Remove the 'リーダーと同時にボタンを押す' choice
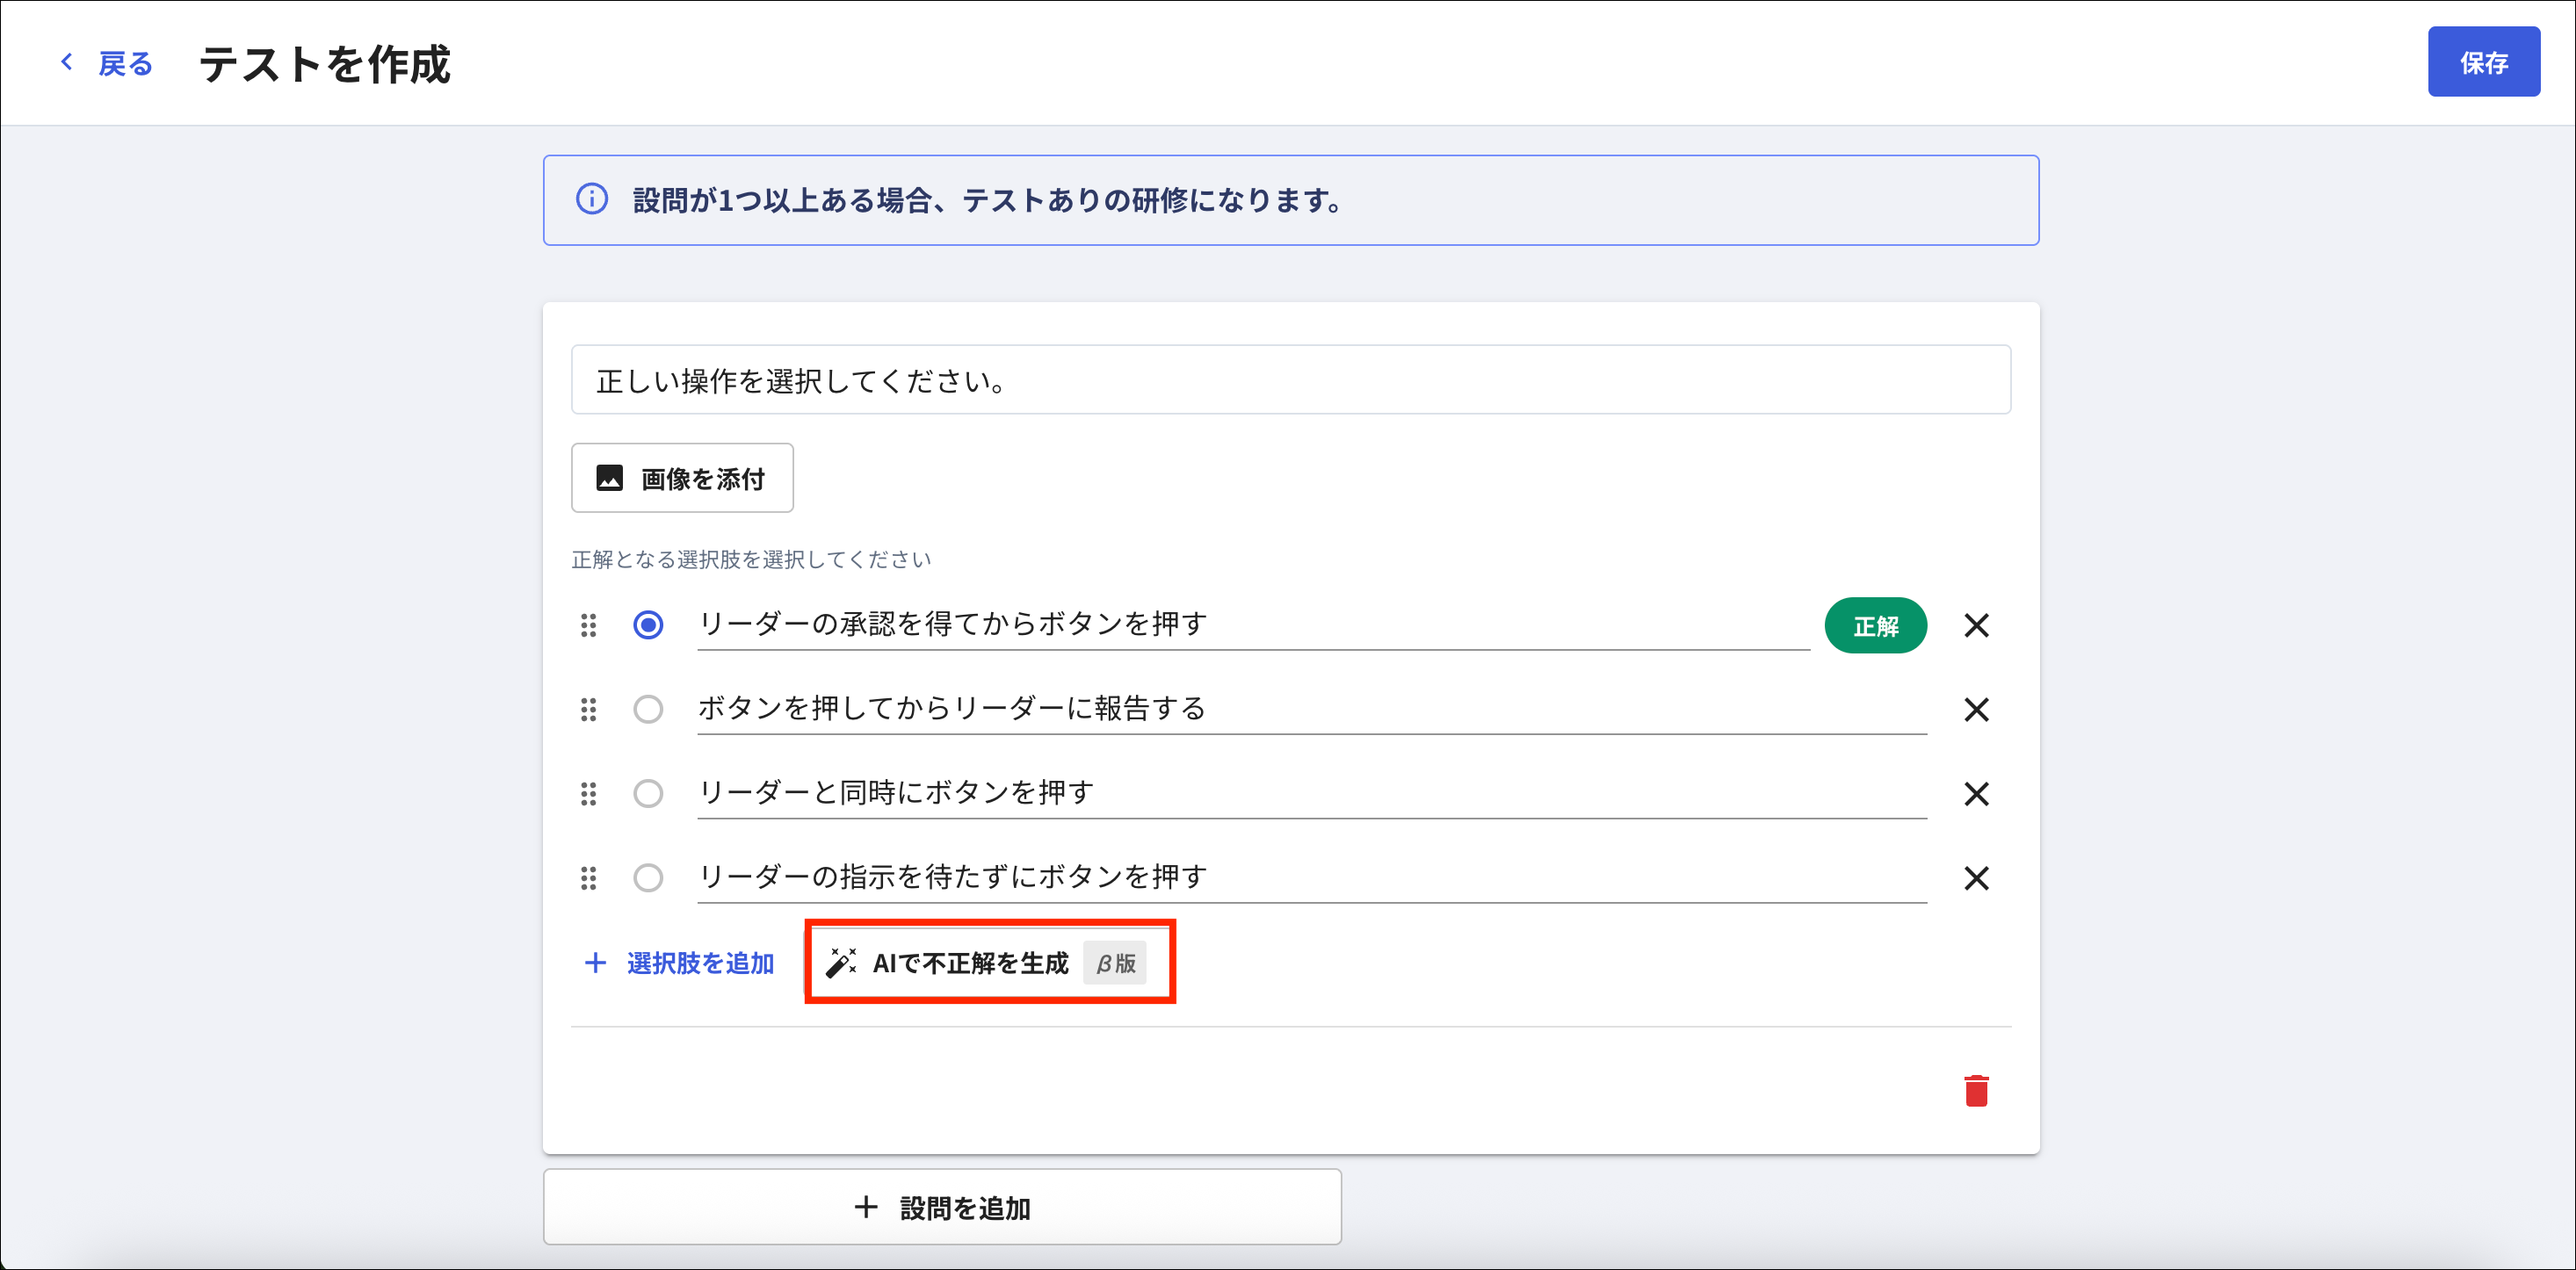2576x1270 pixels. point(1975,794)
